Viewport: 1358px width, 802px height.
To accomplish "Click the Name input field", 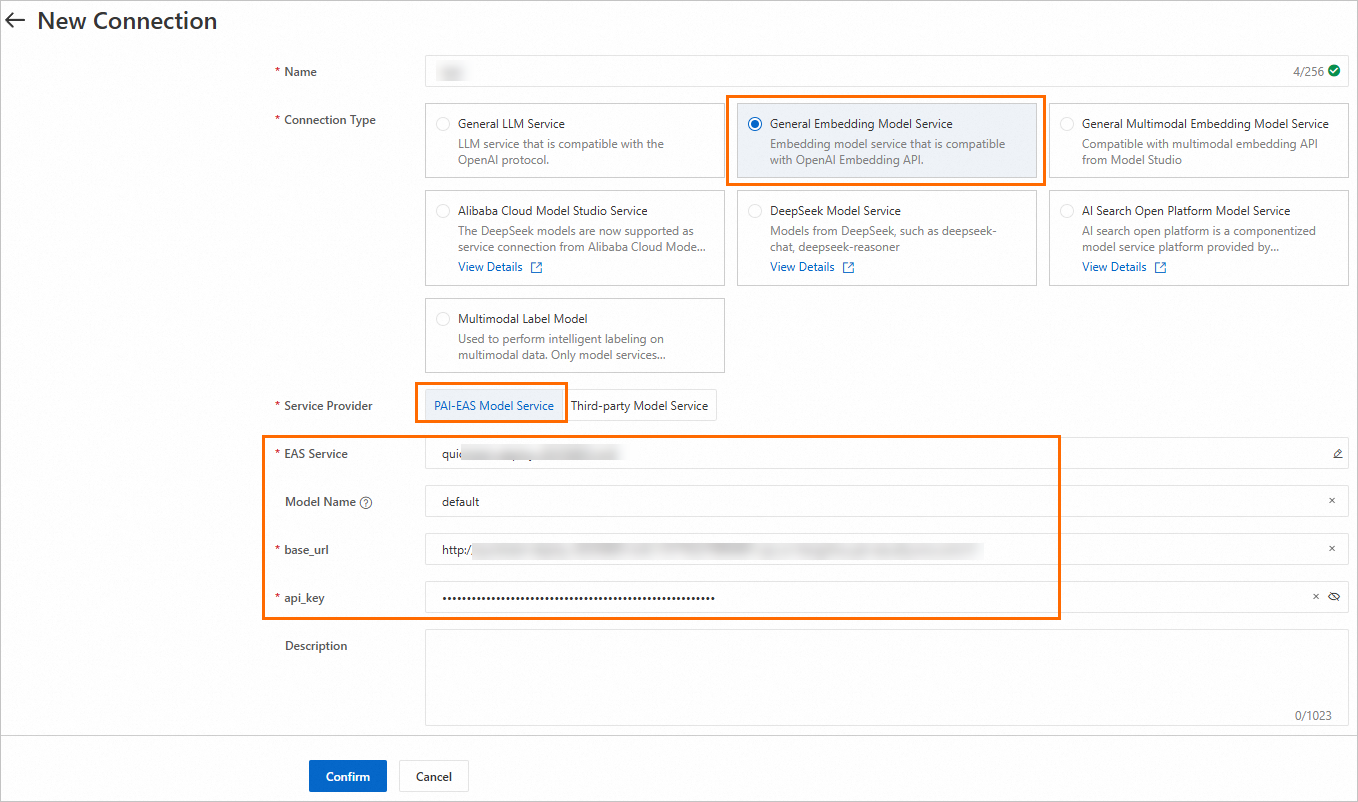I will point(850,72).
